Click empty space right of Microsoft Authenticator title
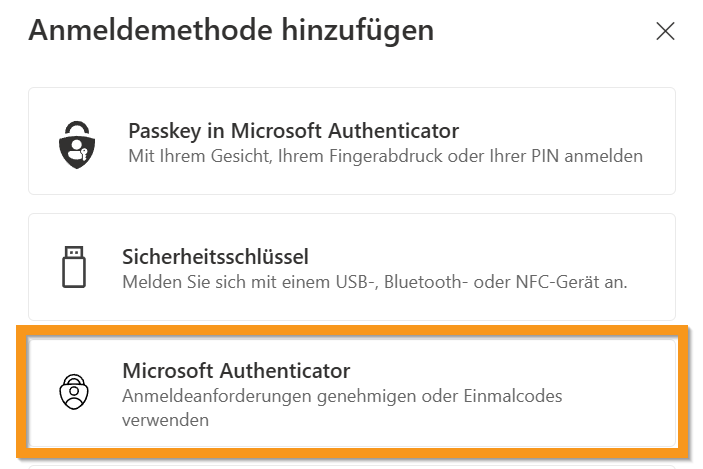 pos(500,371)
